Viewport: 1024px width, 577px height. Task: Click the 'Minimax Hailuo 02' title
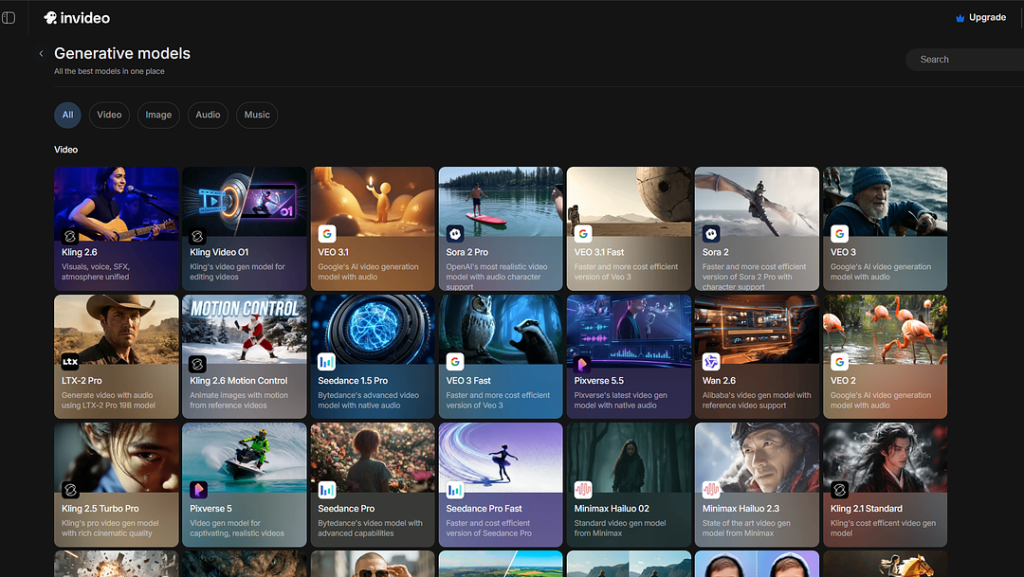[x=611, y=508]
